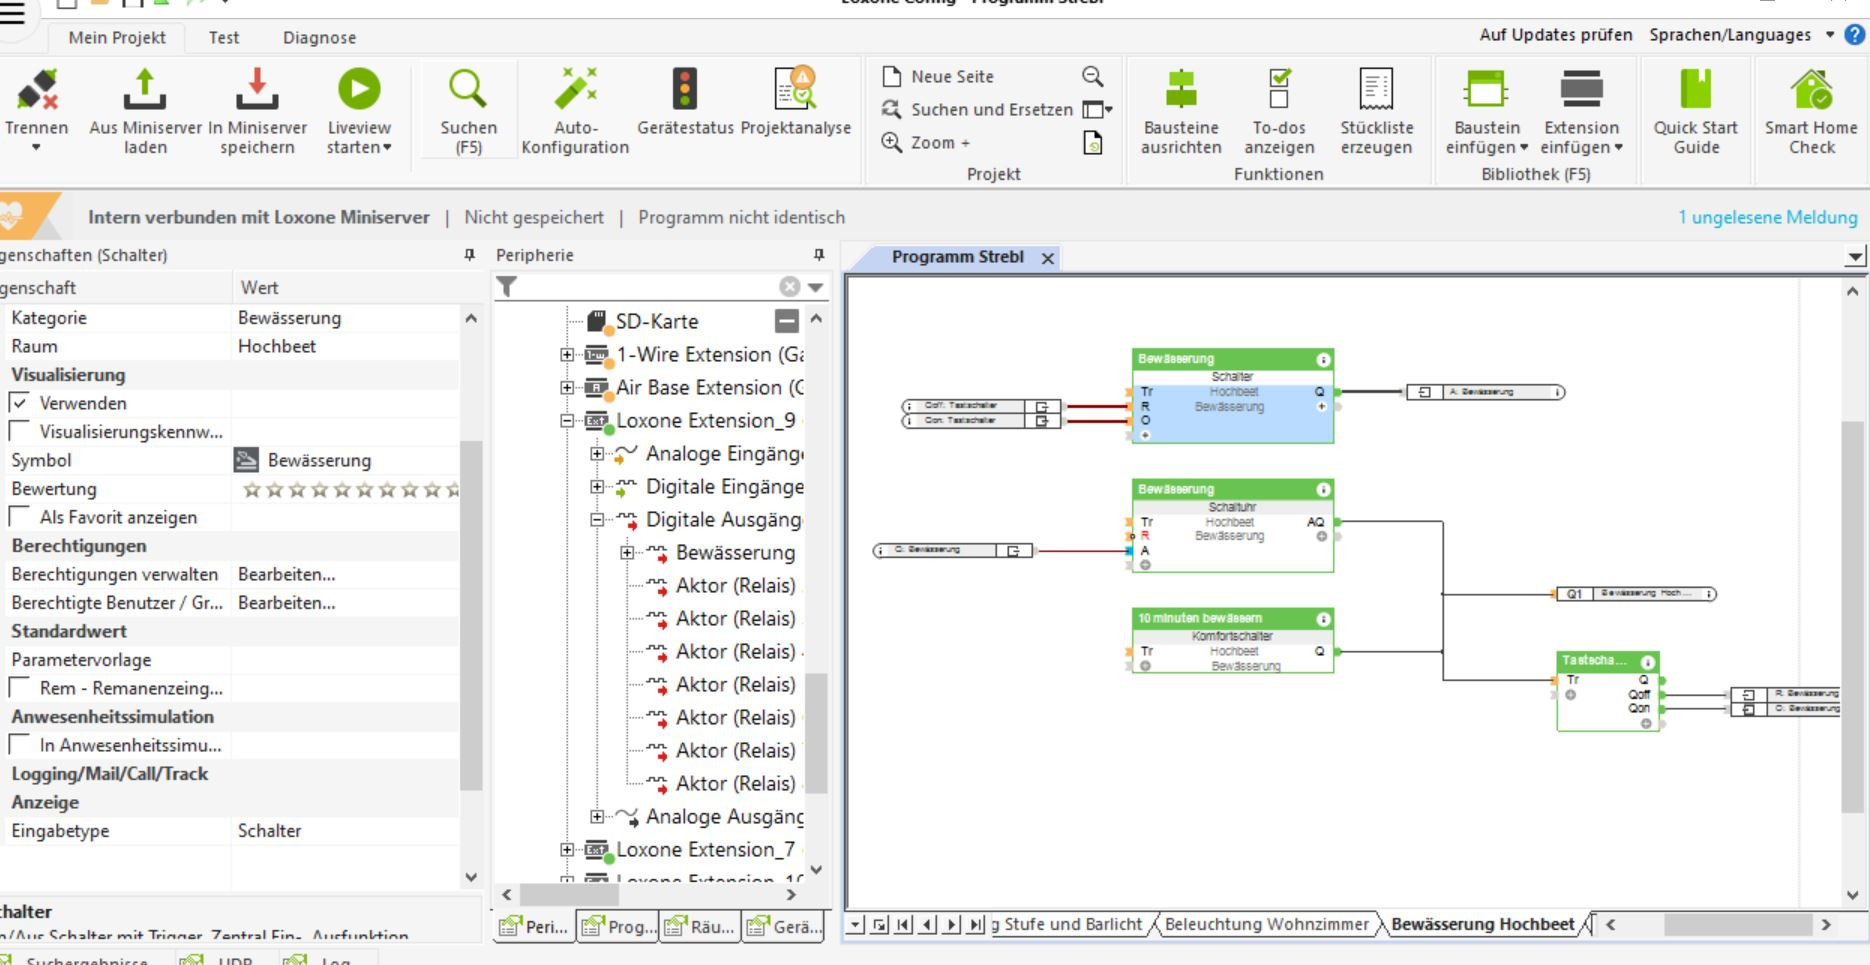Viewport: 1870px width, 965px height.
Task: Expand the Loxone Extension_7 node
Action: 567,850
